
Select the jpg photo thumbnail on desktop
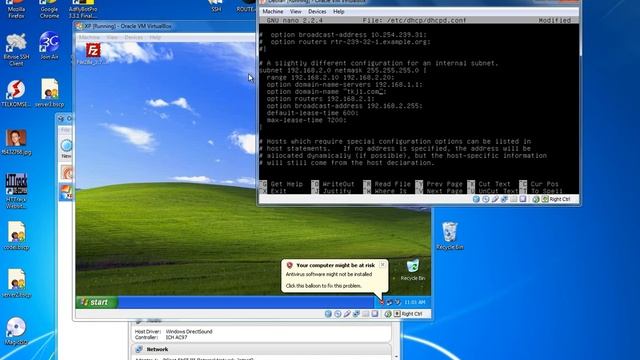tap(16, 142)
